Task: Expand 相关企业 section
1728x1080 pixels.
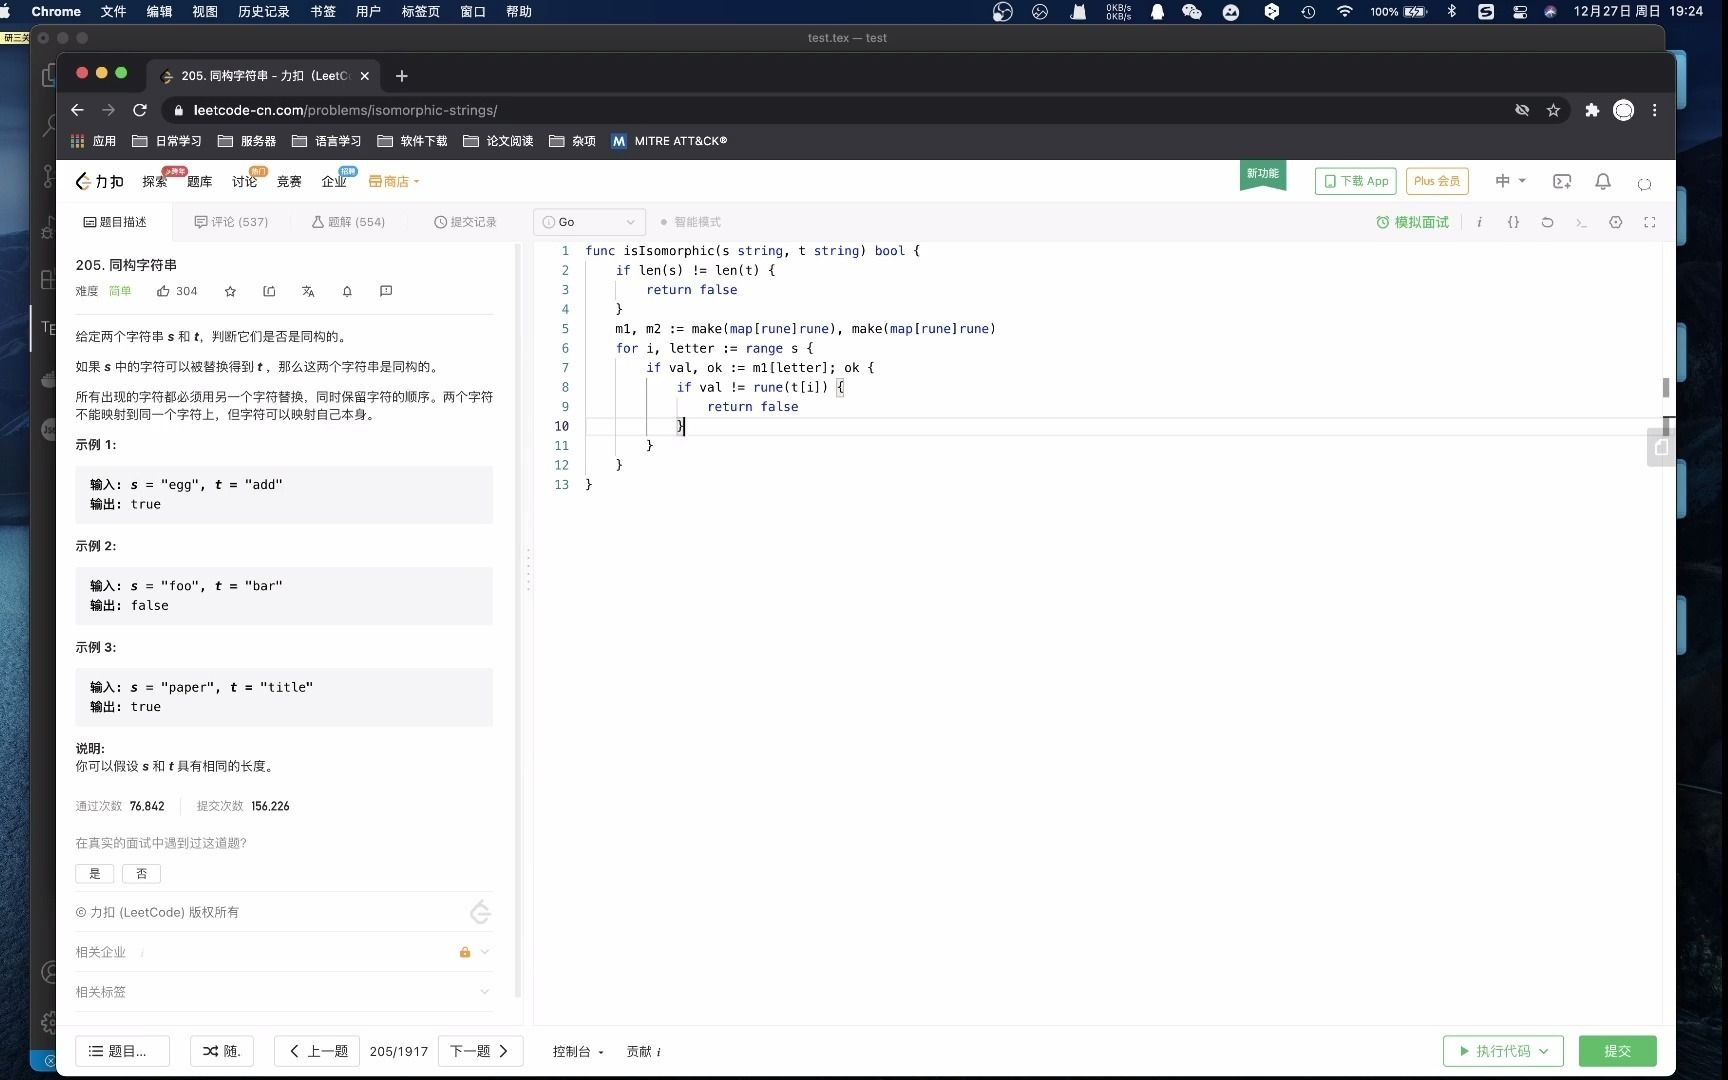Action: point(283,952)
